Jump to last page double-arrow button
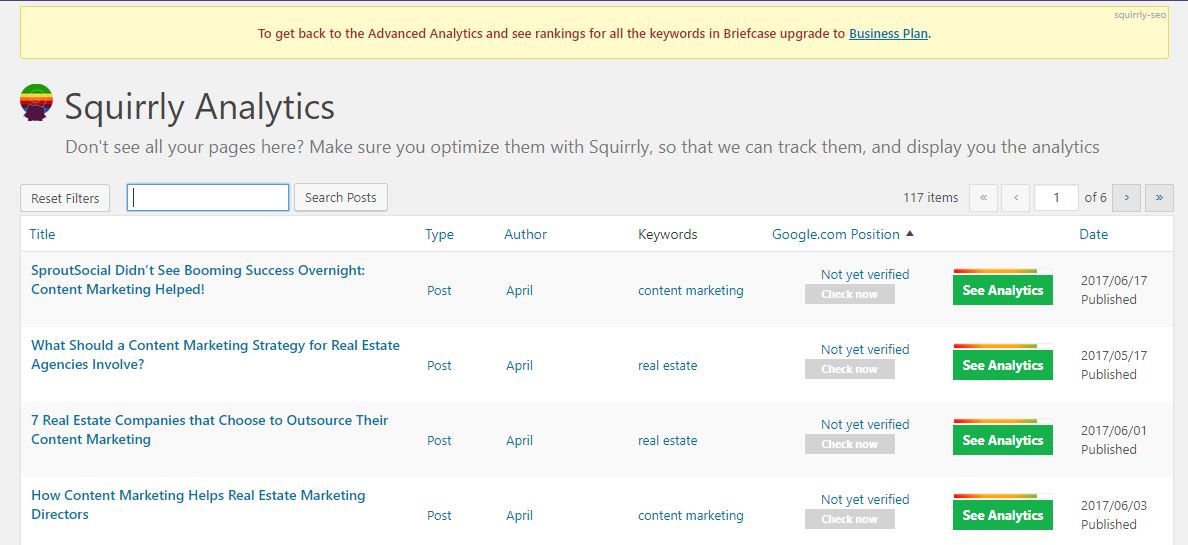 pyautogui.click(x=1159, y=198)
